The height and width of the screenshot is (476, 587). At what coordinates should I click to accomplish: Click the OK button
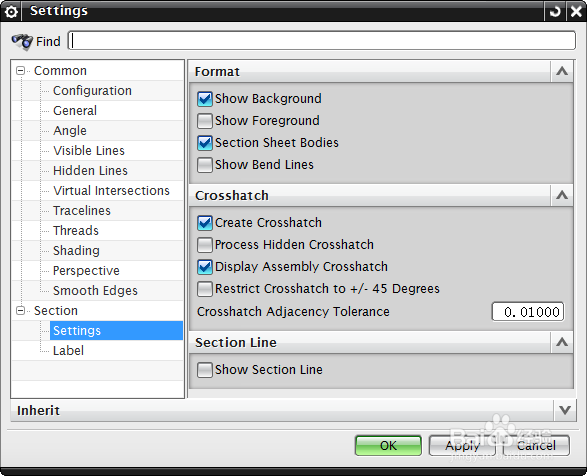point(388,445)
